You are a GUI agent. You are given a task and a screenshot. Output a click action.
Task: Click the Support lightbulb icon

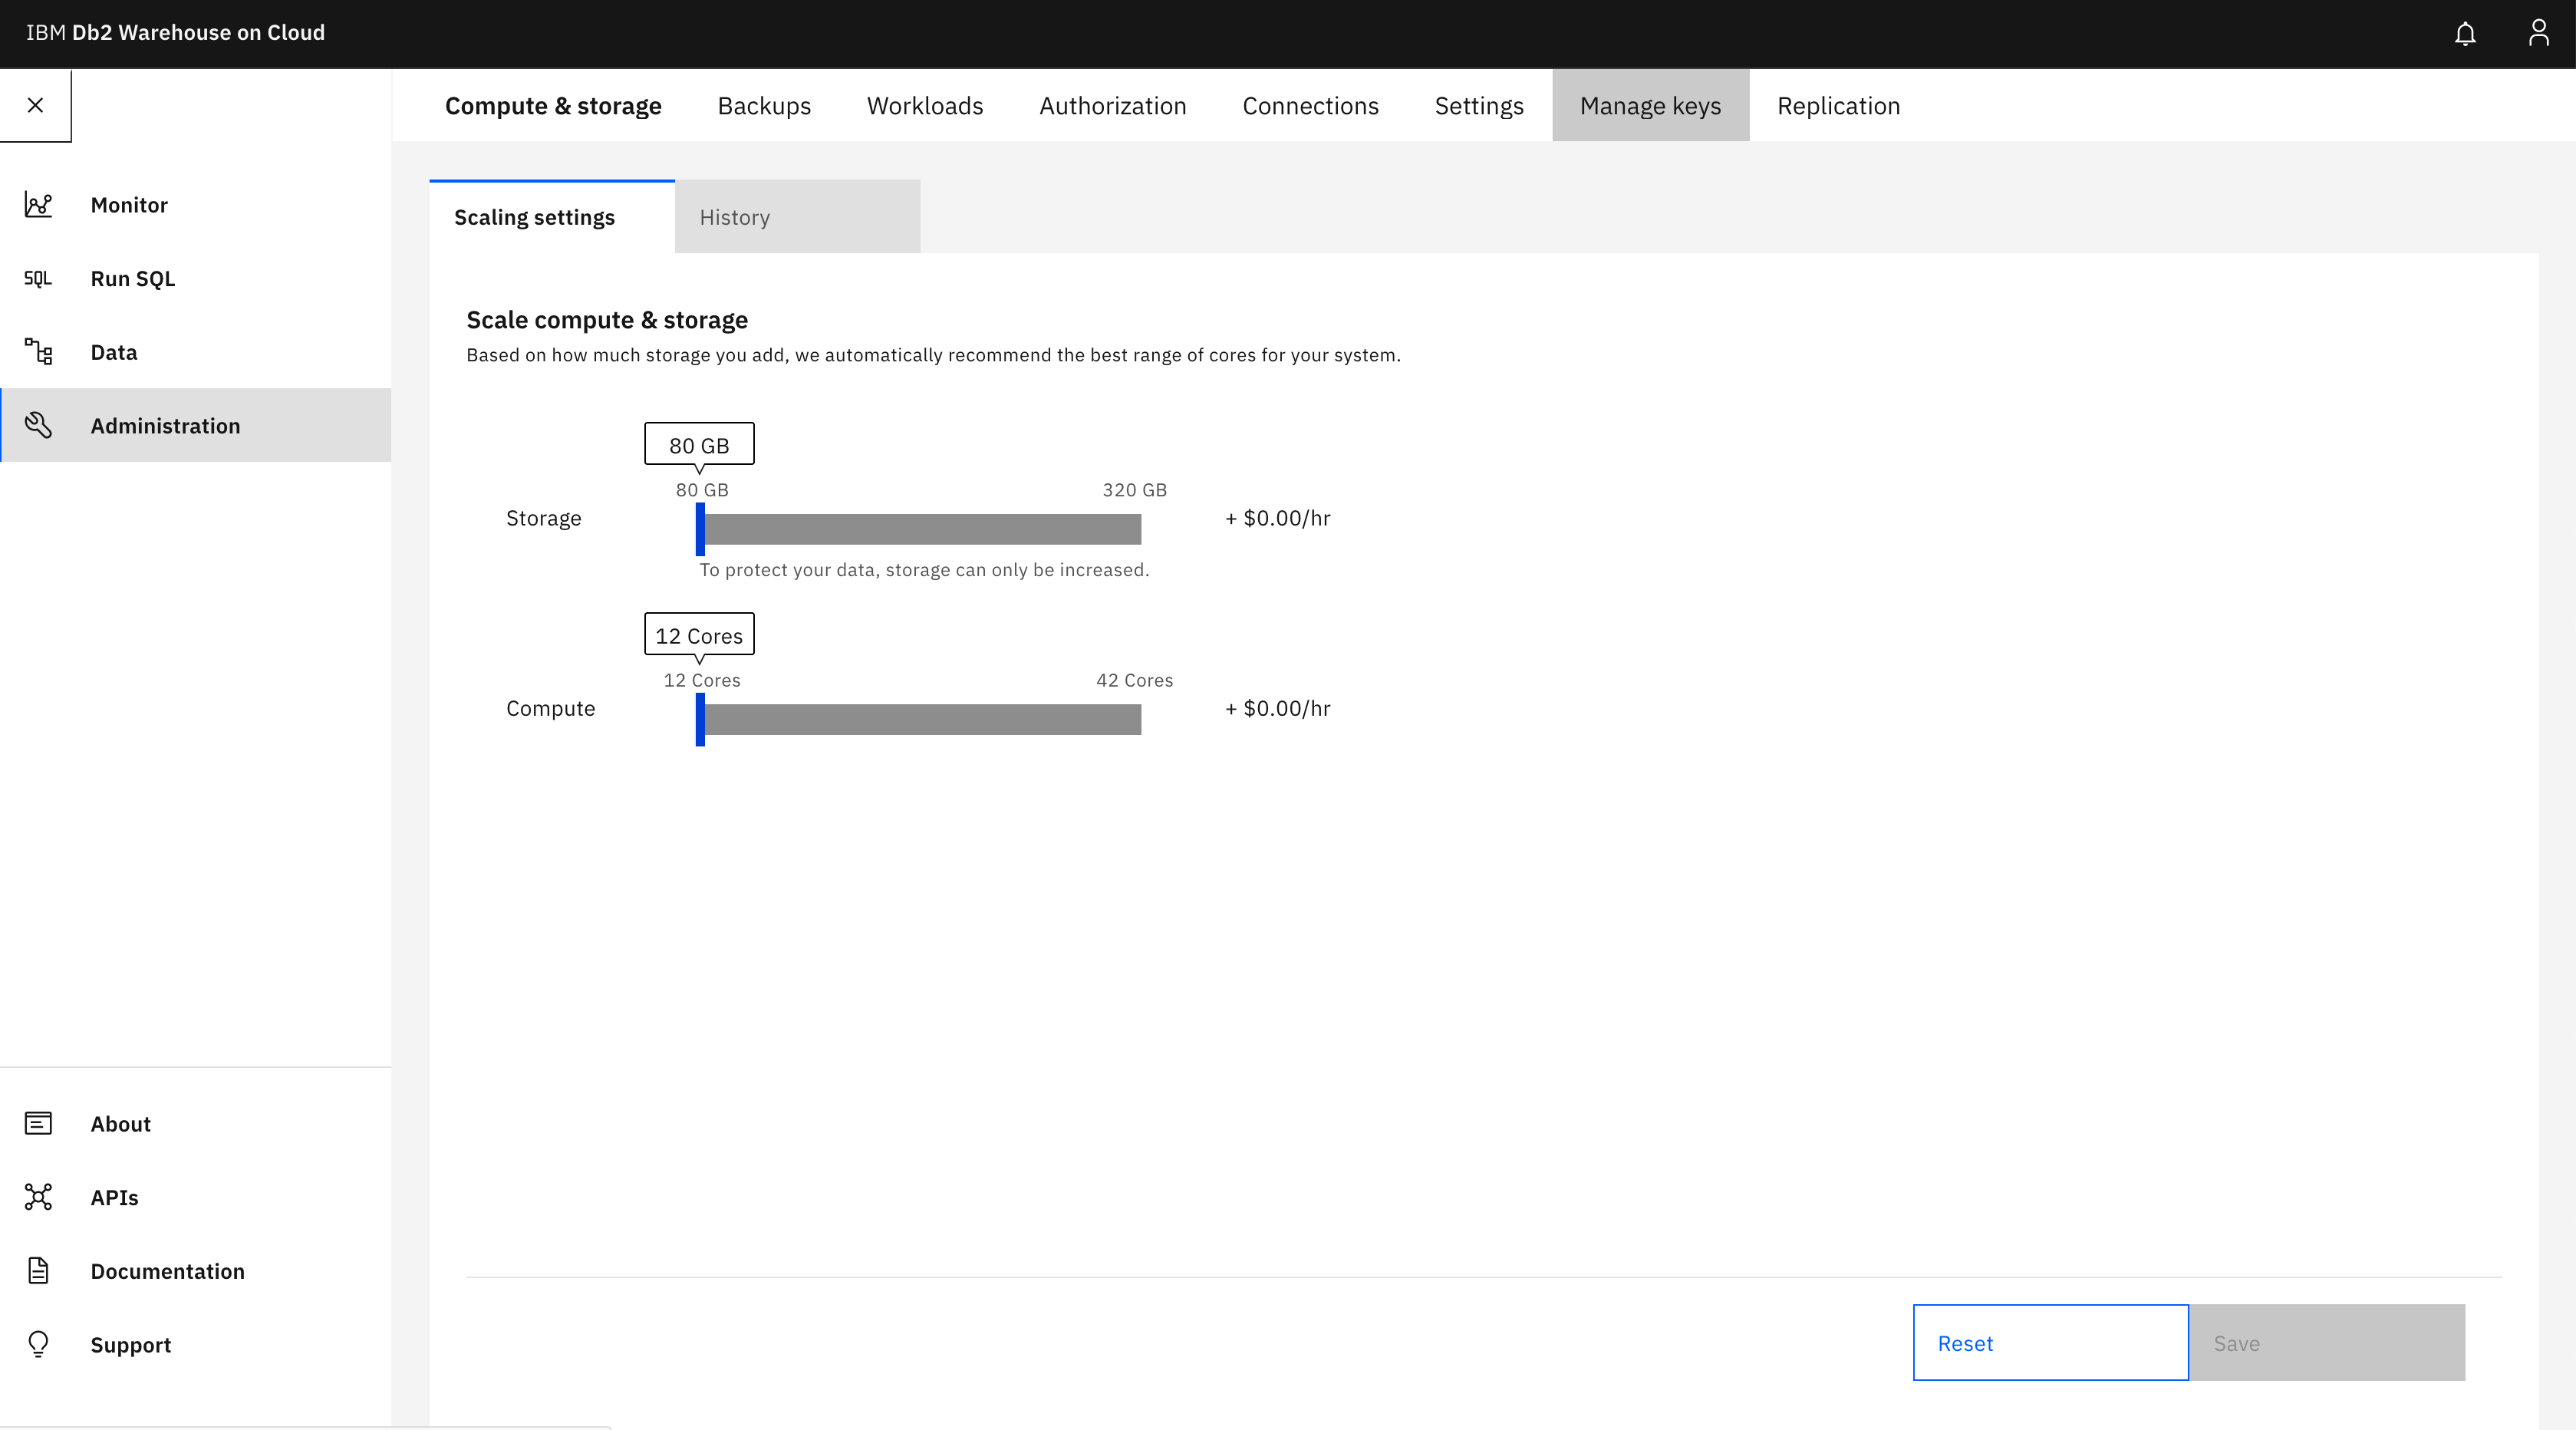click(x=38, y=1344)
